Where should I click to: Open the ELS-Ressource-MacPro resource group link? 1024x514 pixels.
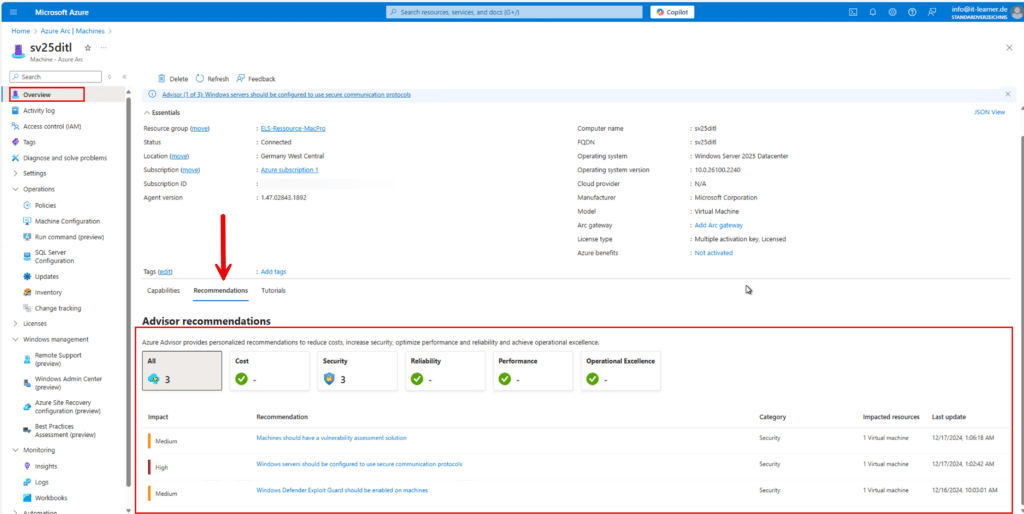pos(293,128)
